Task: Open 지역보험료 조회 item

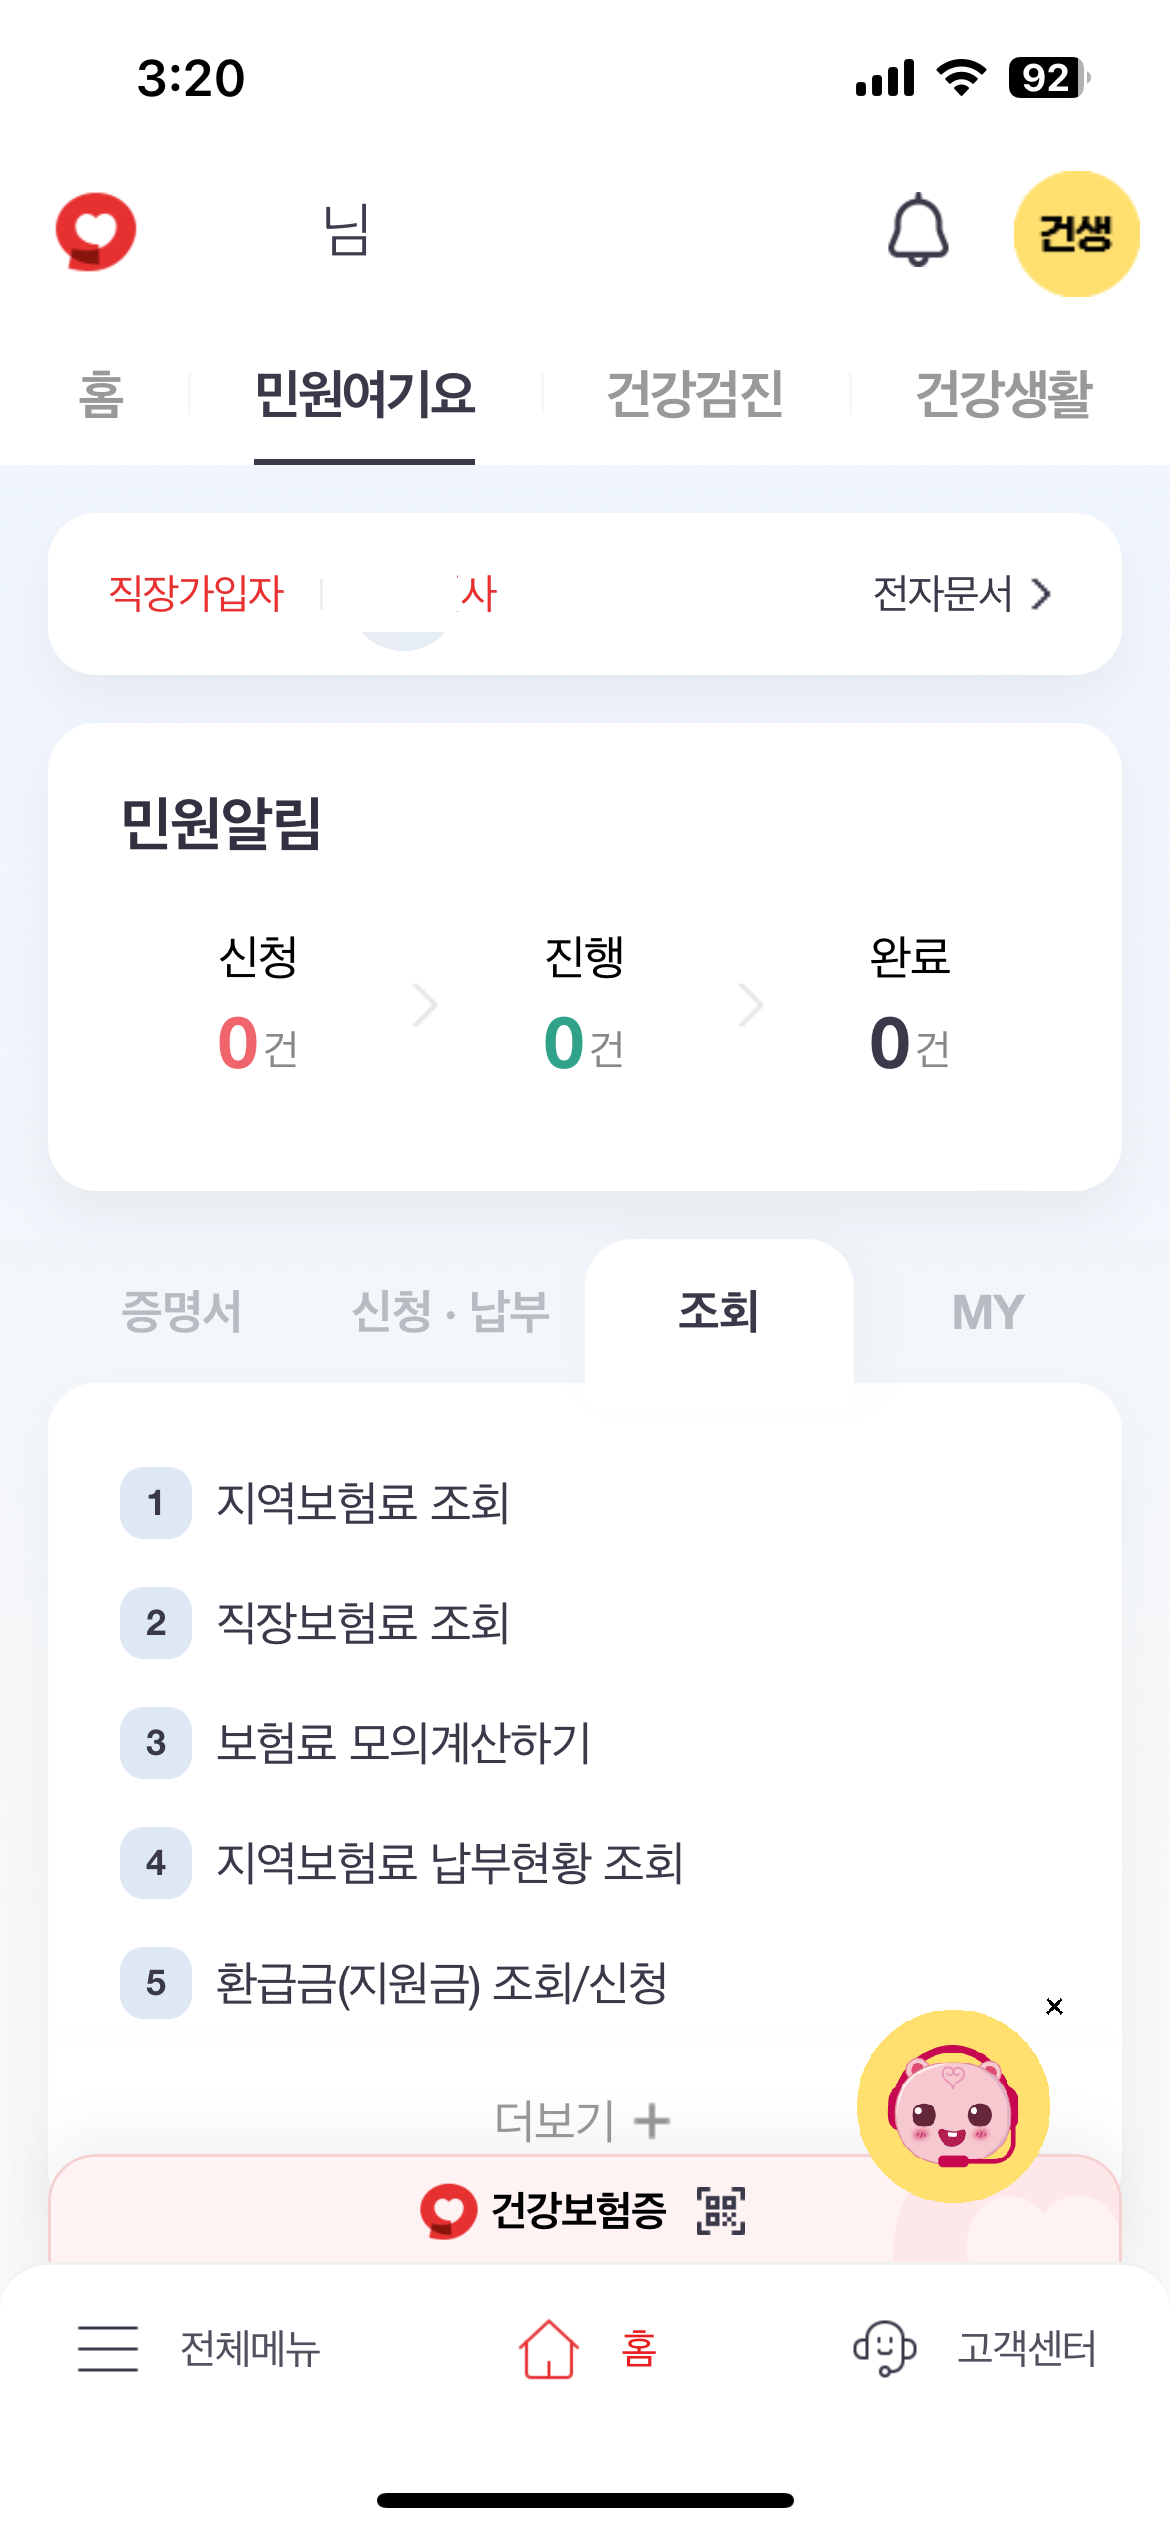Action: tap(363, 1502)
